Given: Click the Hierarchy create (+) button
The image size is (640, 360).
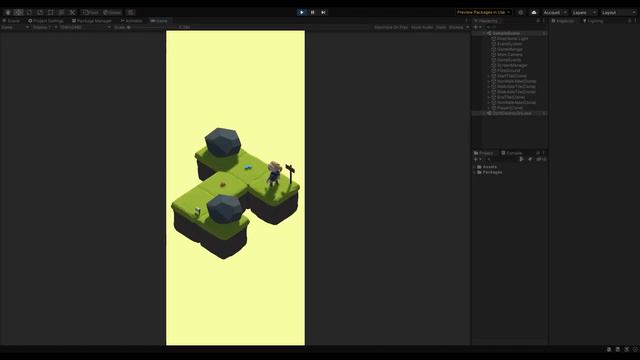Looking at the screenshot, I should (x=477, y=27).
